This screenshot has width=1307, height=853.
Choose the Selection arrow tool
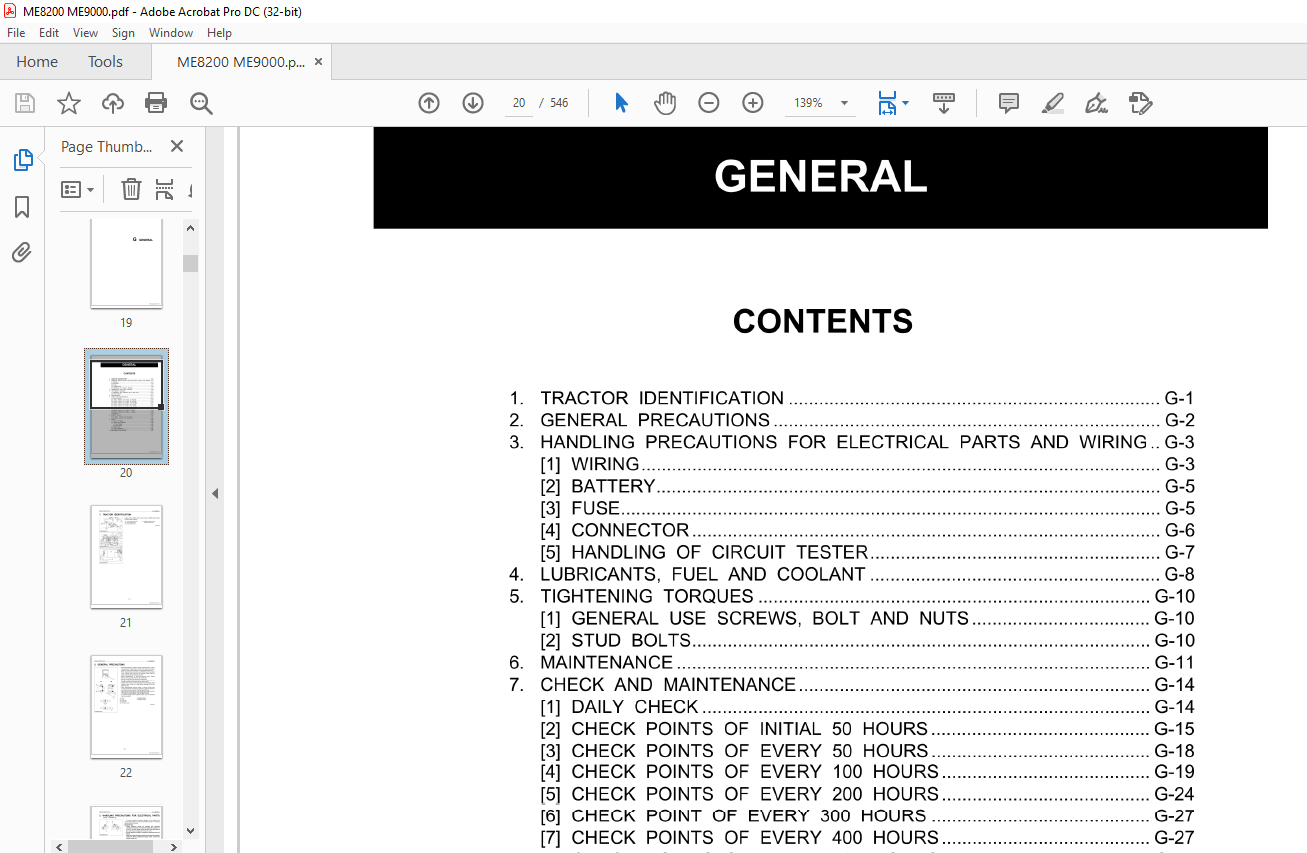tap(621, 103)
